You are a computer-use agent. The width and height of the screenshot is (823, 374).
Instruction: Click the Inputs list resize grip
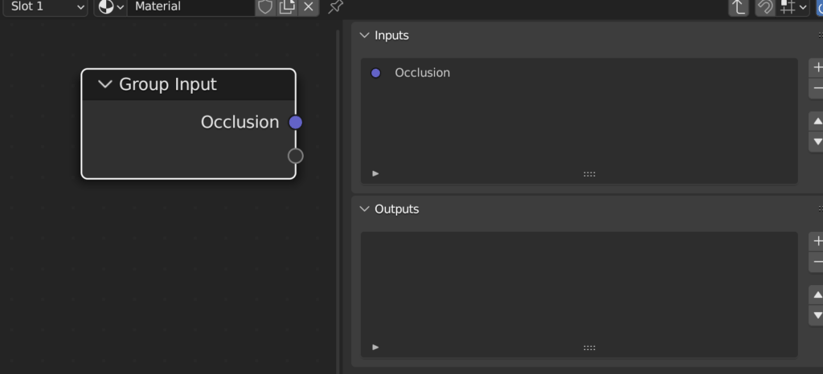(x=589, y=174)
